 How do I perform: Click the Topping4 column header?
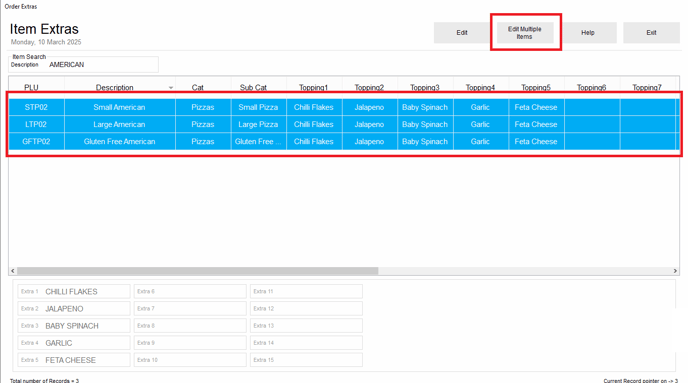pyautogui.click(x=481, y=87)
